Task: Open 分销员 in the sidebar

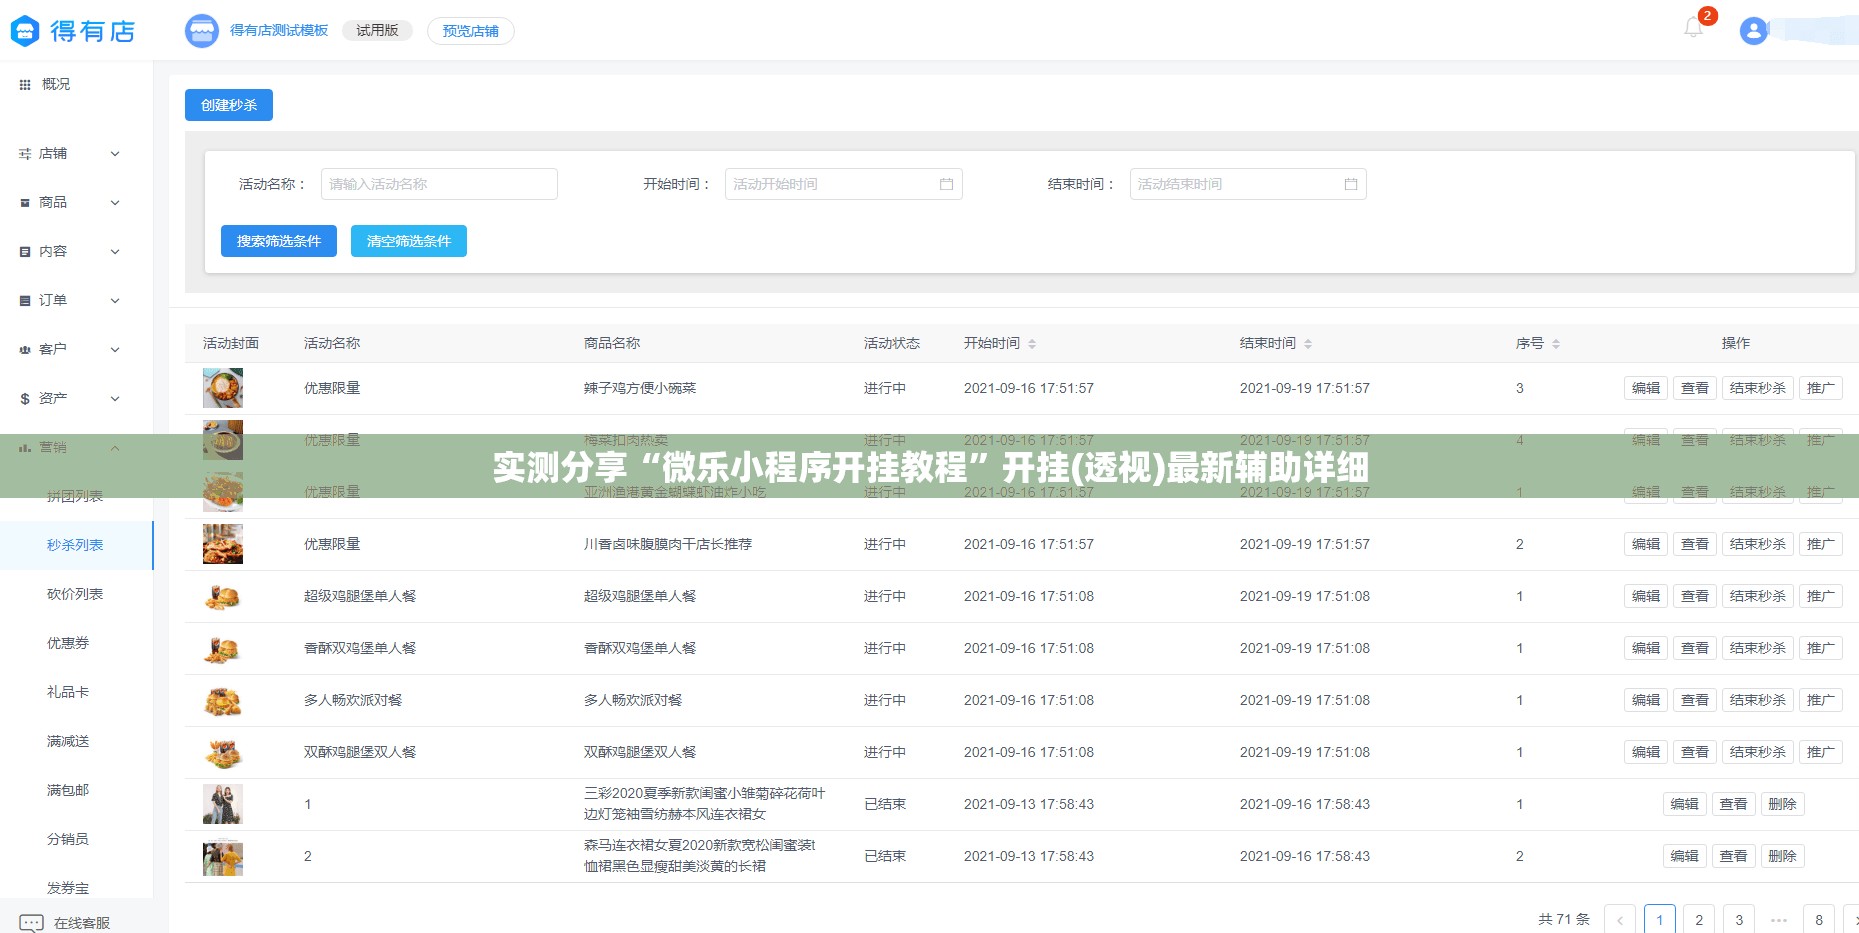Action: [x=68, y=839]
